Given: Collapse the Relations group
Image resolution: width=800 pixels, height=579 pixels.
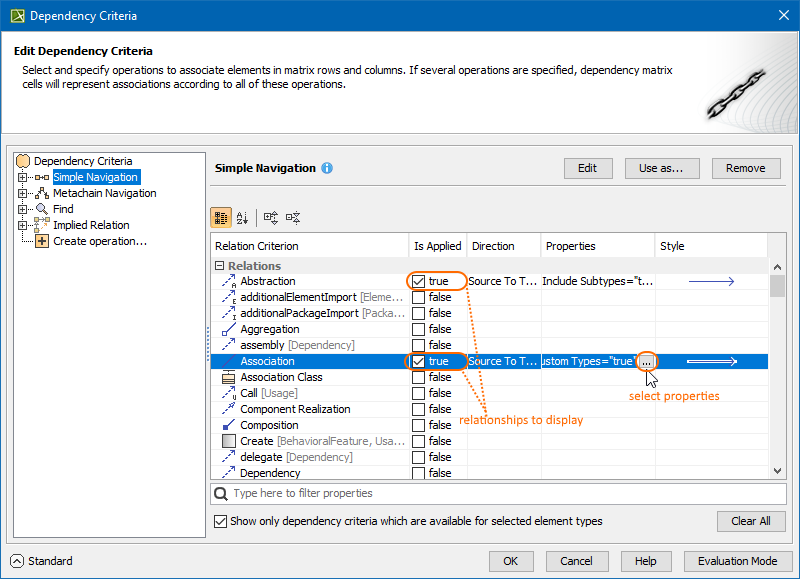Looking at the screenshot, I should coord(220,266).
